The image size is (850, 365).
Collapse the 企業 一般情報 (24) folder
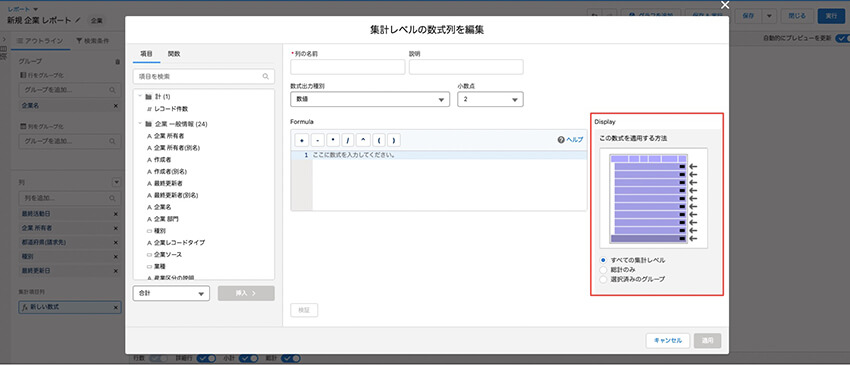(x=140, y=124)
